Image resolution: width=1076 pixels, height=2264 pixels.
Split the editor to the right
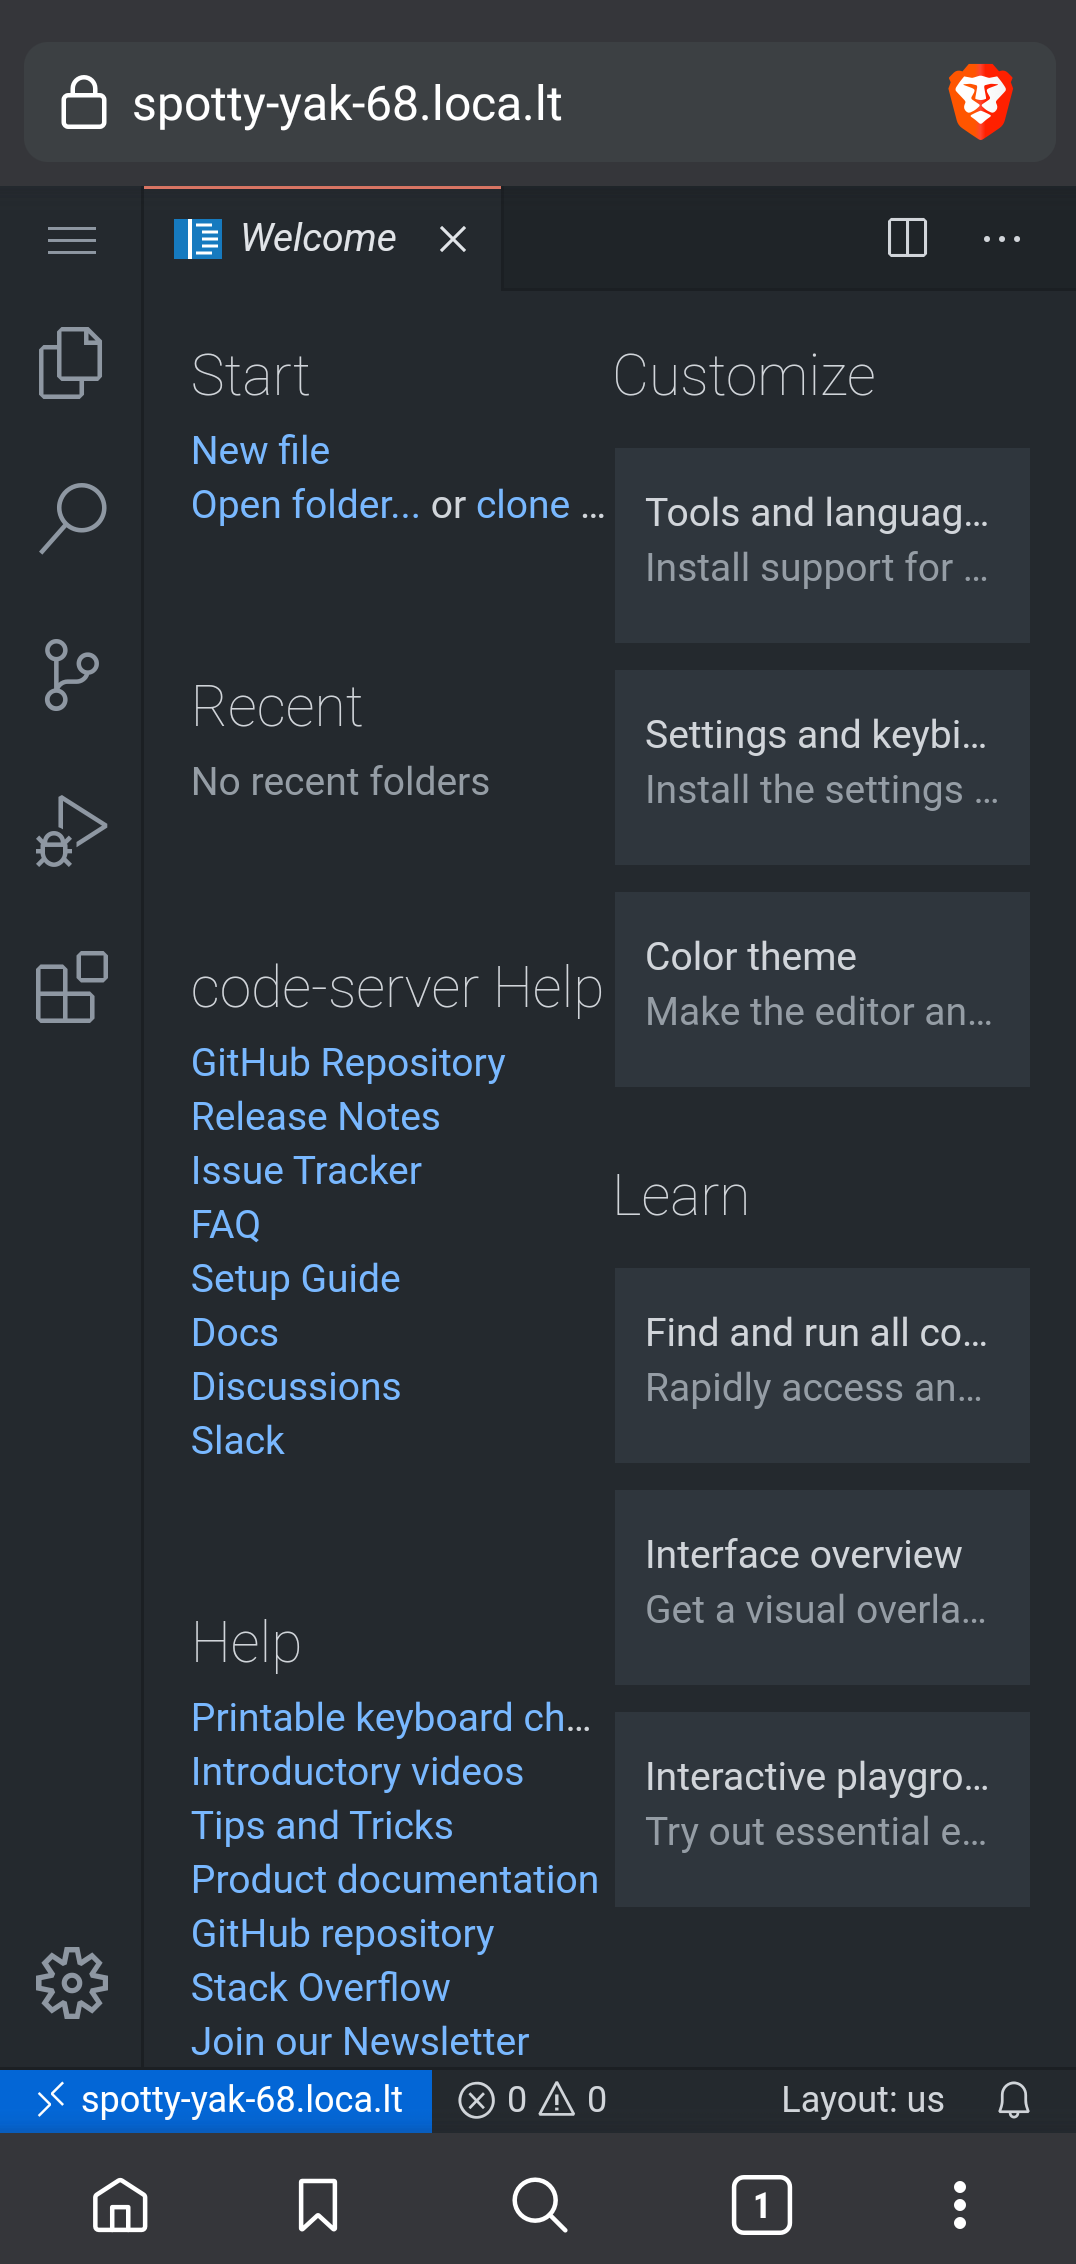pyautogui.click(x=907, y=238)
